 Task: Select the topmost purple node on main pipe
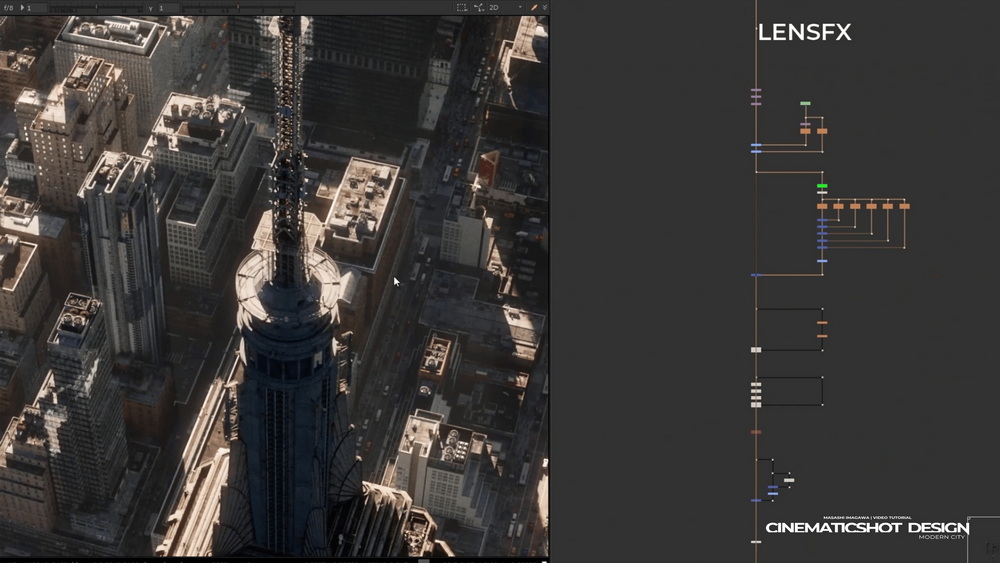pos(756,91)
